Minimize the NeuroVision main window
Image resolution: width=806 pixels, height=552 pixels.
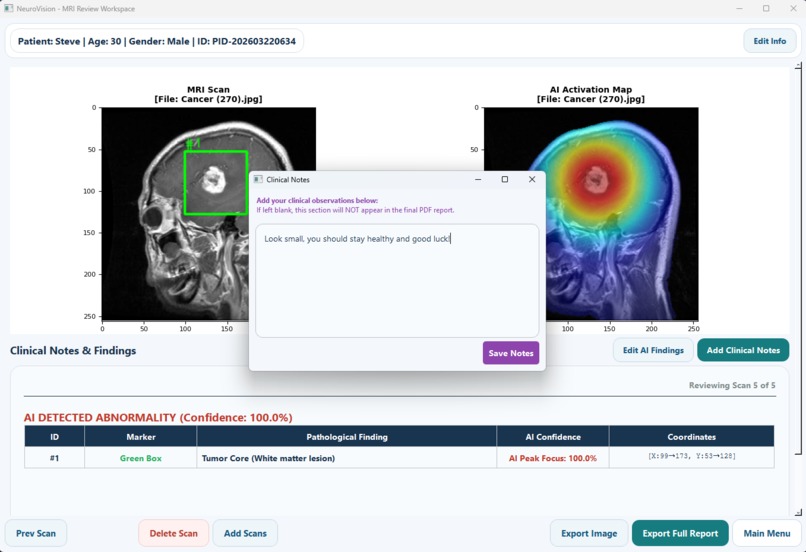[739, 9]
